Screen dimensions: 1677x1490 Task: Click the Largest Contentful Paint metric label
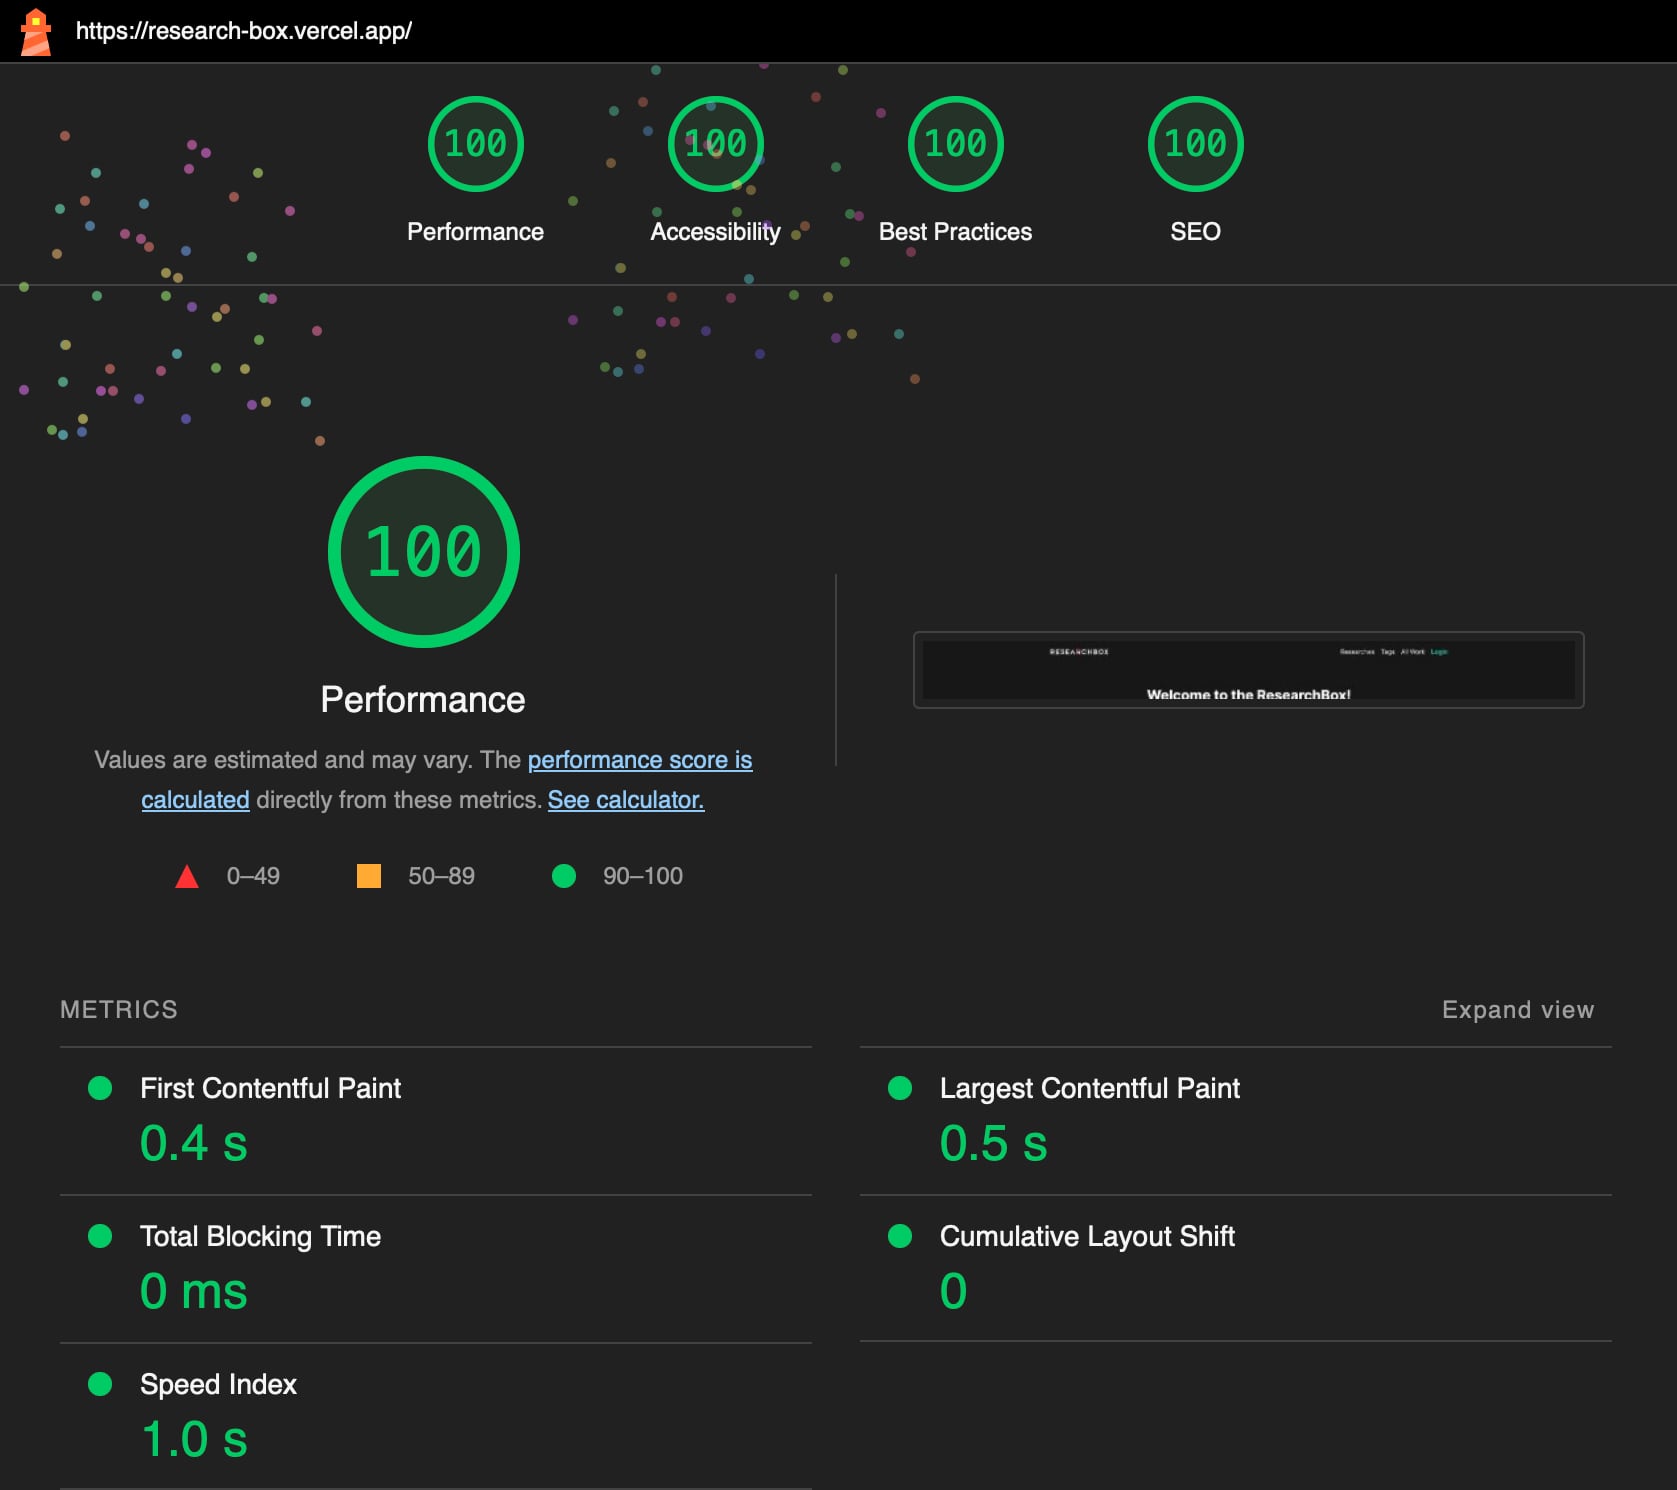pos(1090,1088)
